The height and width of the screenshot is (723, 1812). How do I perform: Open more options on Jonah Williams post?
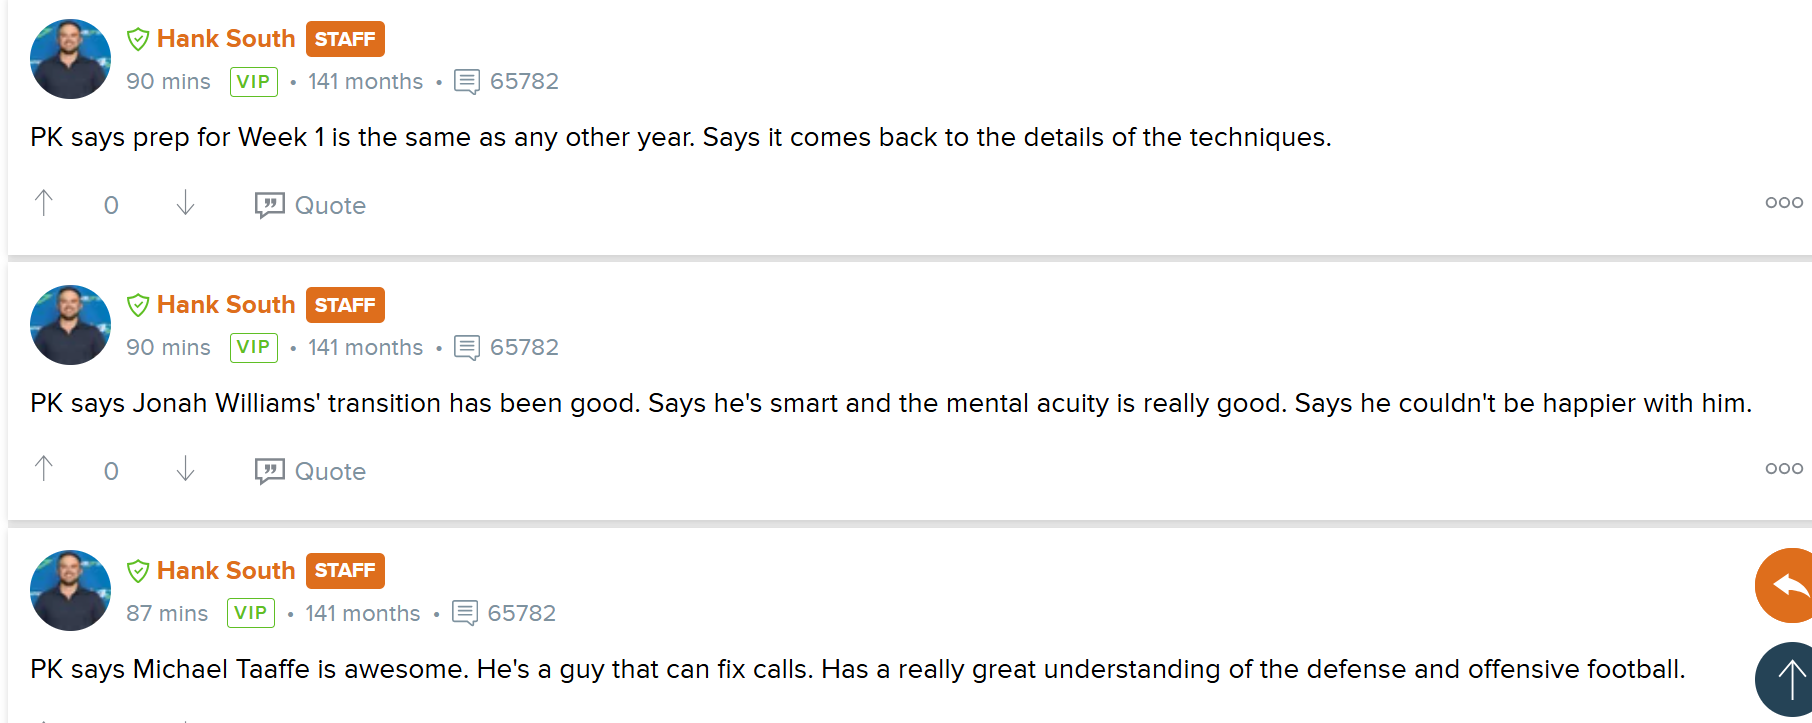[1784, 469]
